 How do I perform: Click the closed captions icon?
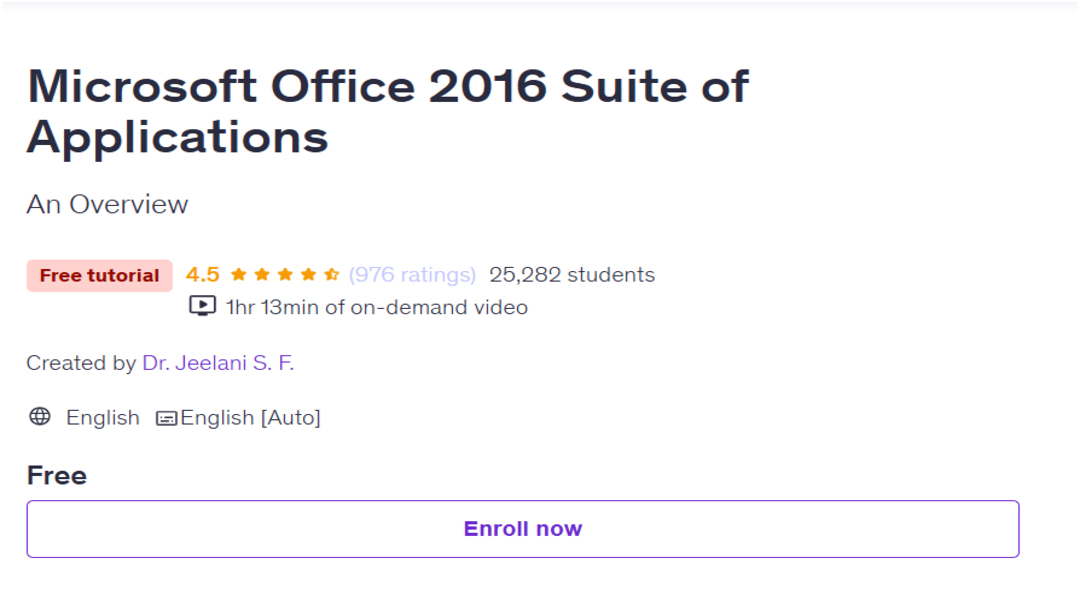coord(167,418)
